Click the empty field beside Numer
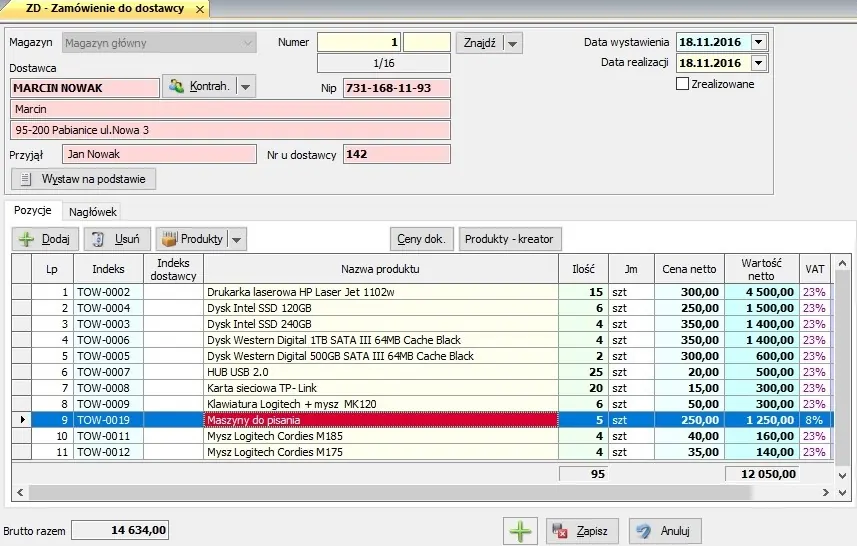Viewport: 857px width, 546px height. point(427,42)
